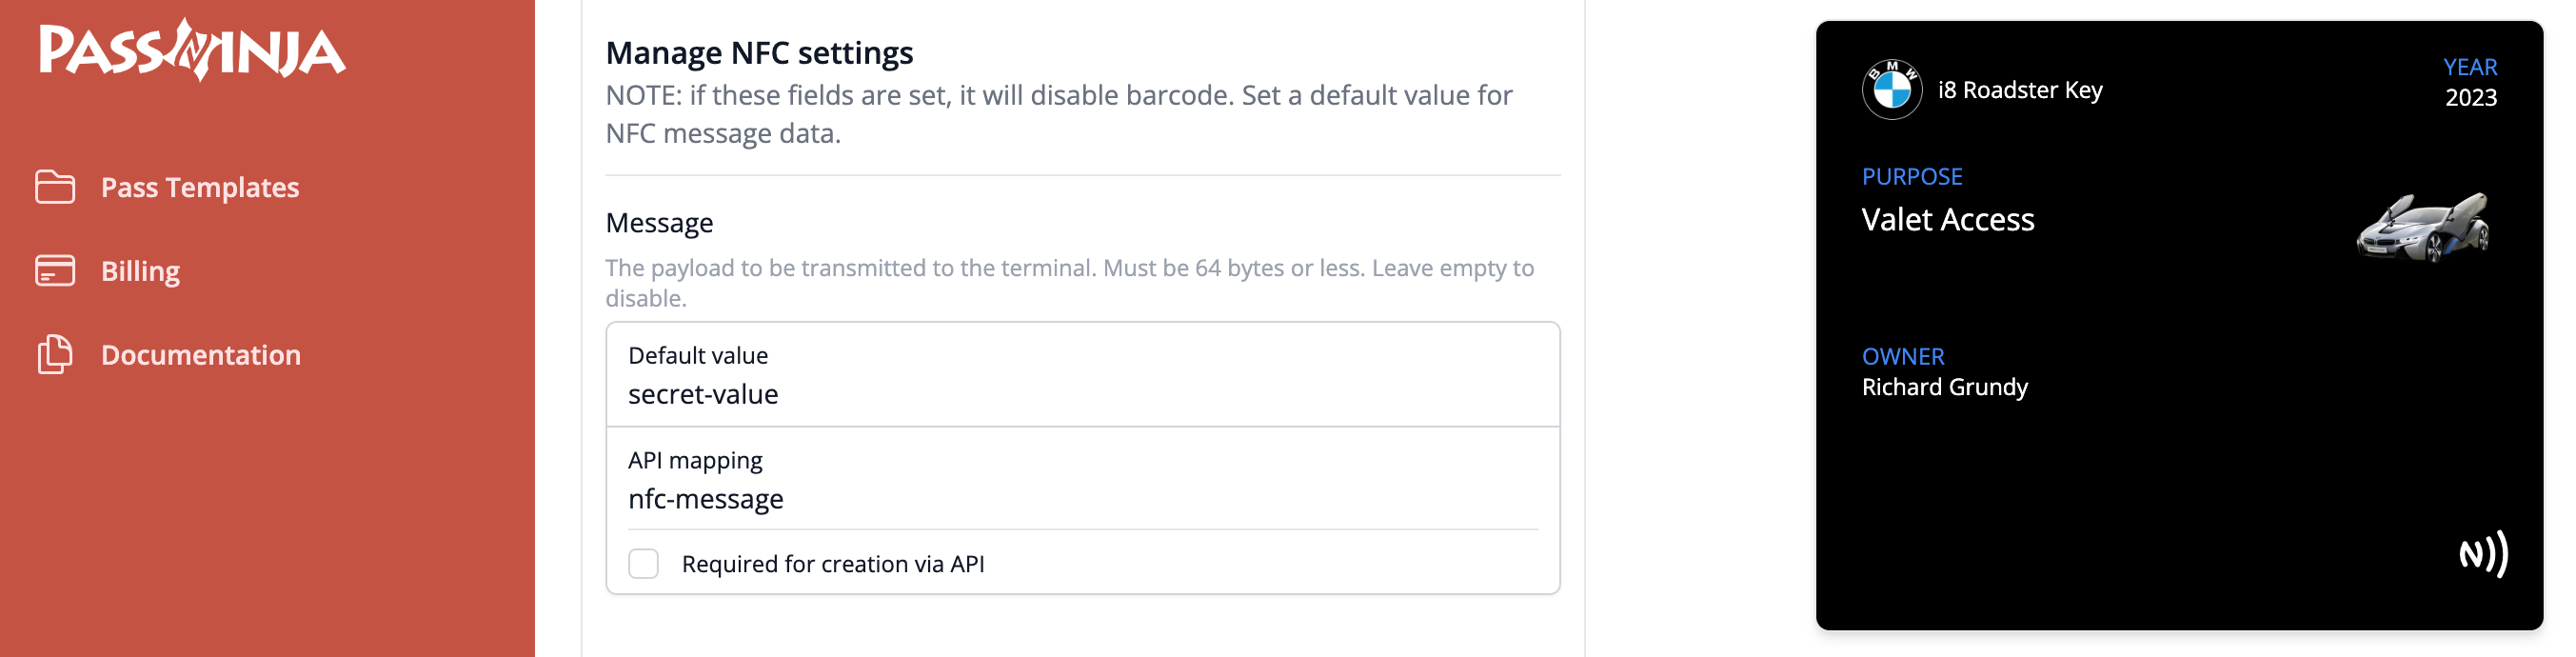Click the Message section label
The height and width of the screenshot is (657, 2576).
[659, 222]
